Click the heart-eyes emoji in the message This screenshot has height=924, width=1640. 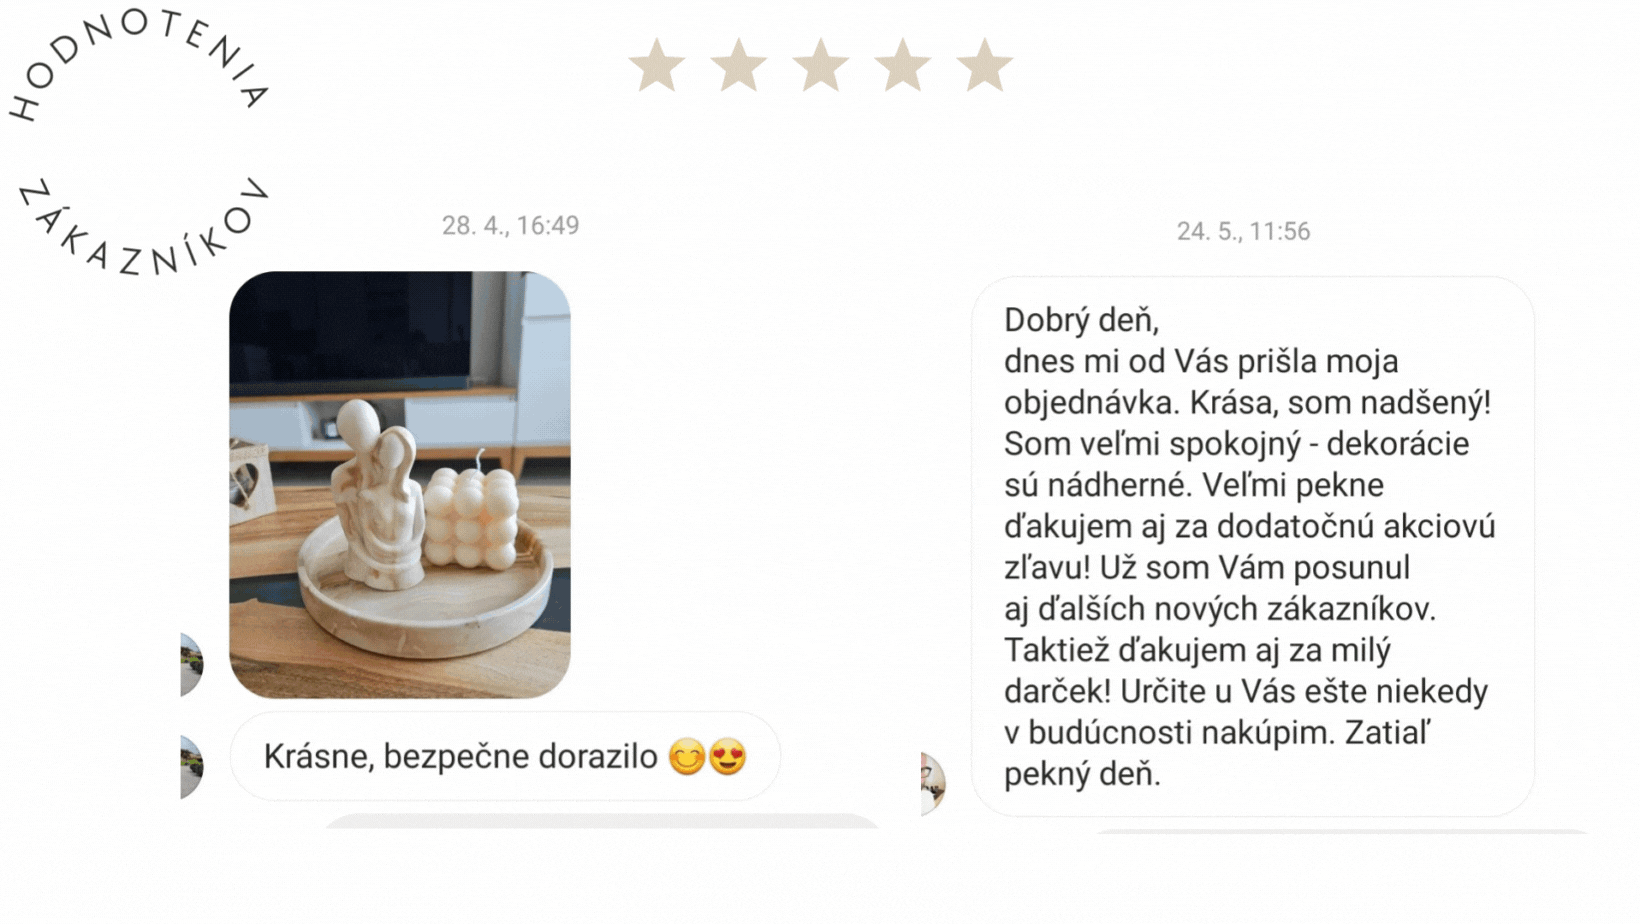(x=728, y=757)
